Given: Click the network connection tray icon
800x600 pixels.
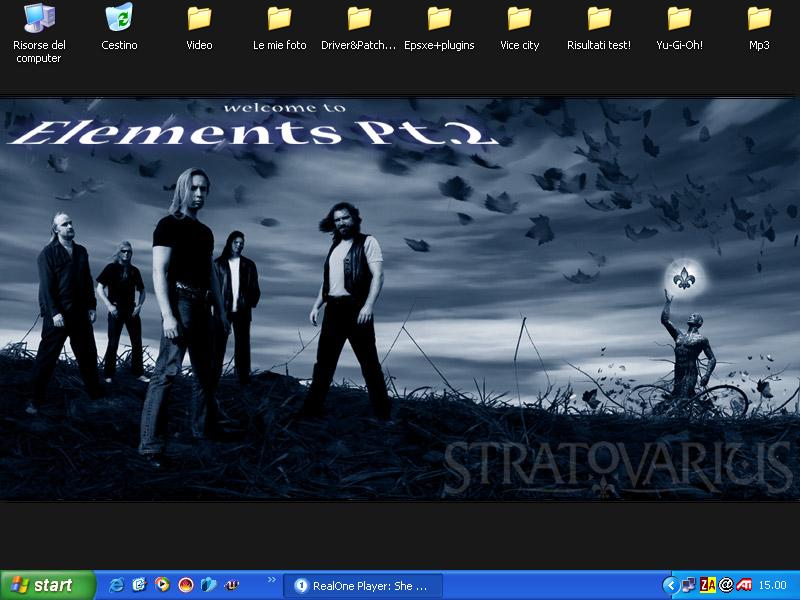Looking at the screenshot, I should (x=690, y=585).
